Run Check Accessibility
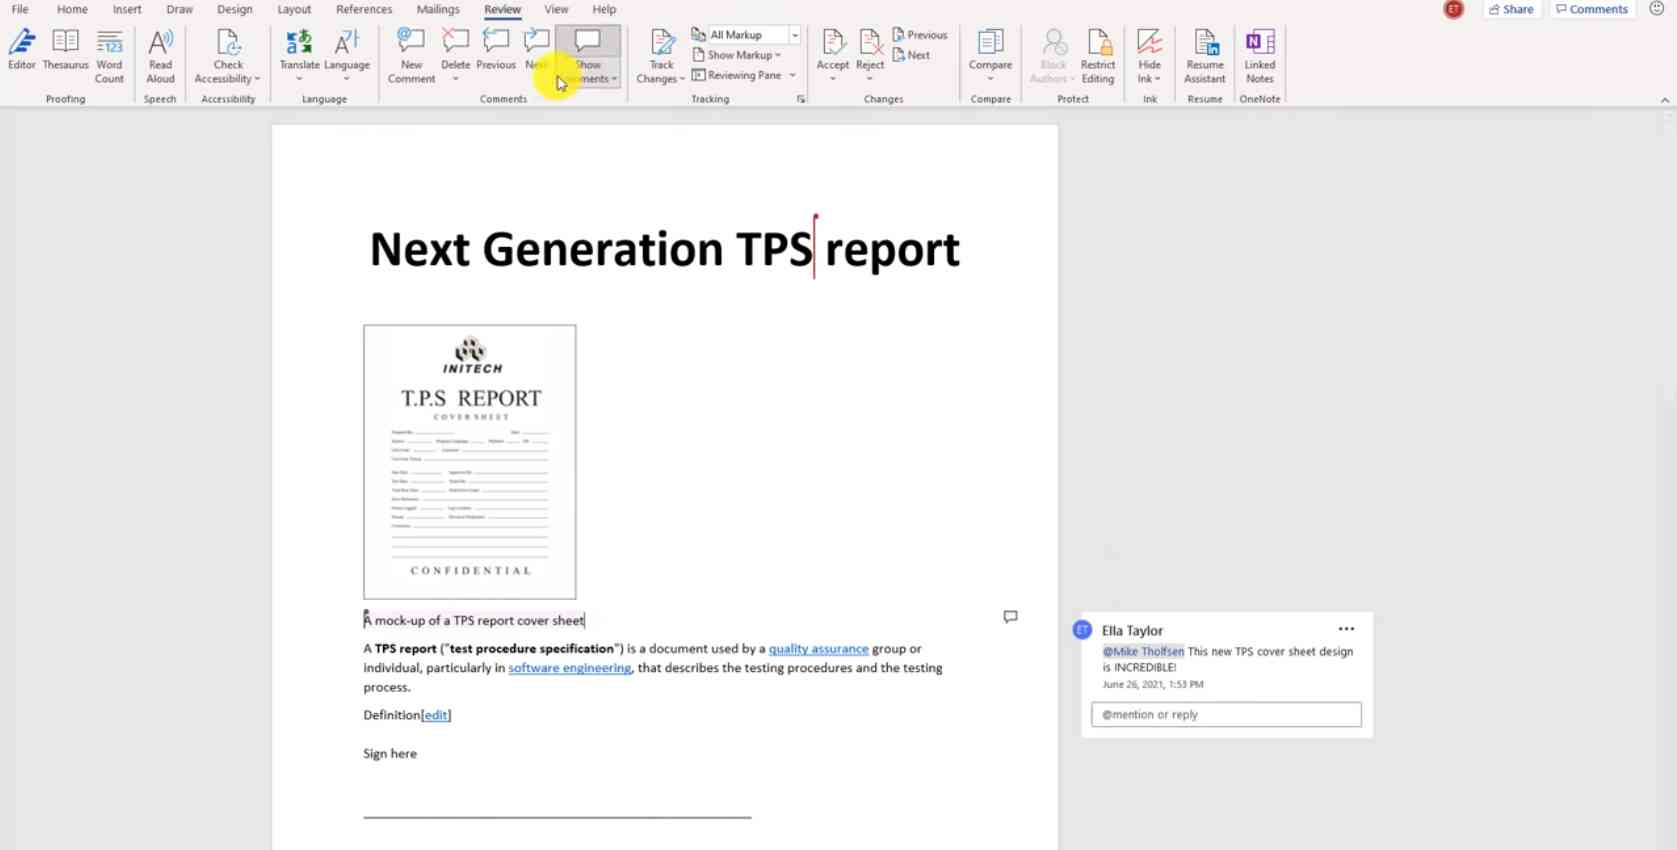1677x850 pixels. click(227, 56)
